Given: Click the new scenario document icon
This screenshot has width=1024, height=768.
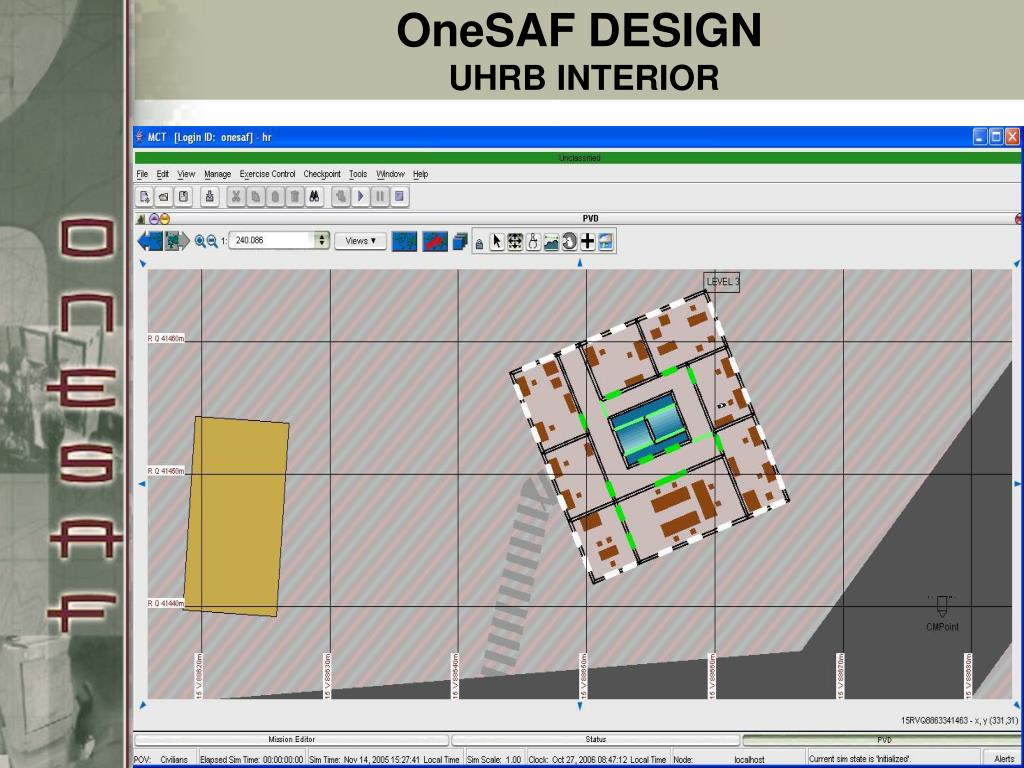Looking at the screenshot, I should tap(144, 196).
